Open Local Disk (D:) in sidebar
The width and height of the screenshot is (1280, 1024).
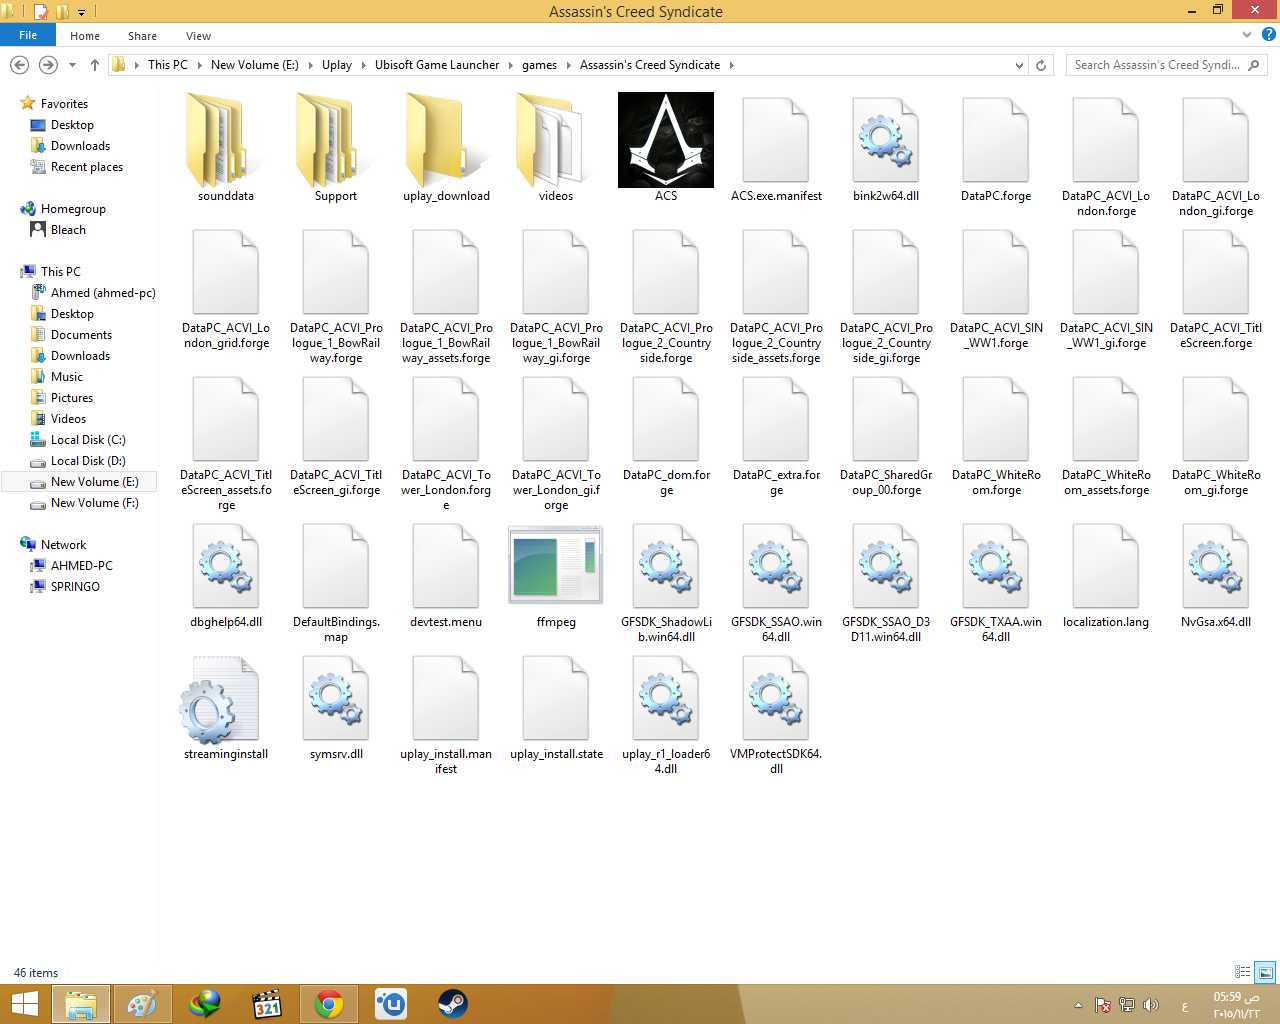(88, 461)
